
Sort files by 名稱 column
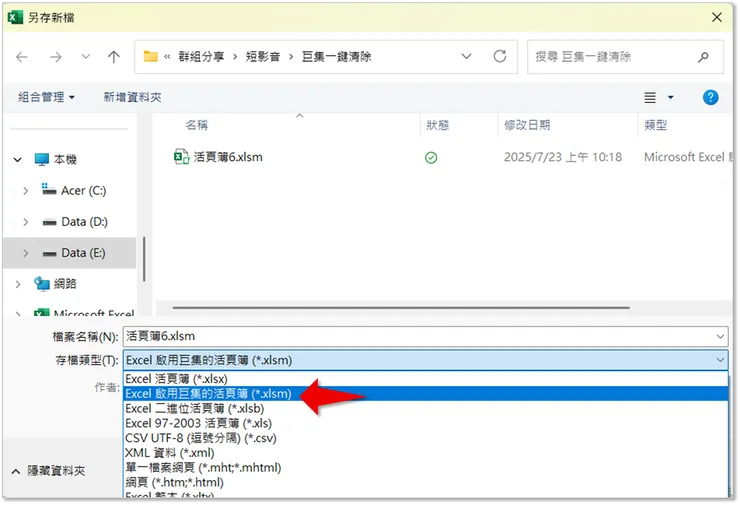click(x=196, y=125)
